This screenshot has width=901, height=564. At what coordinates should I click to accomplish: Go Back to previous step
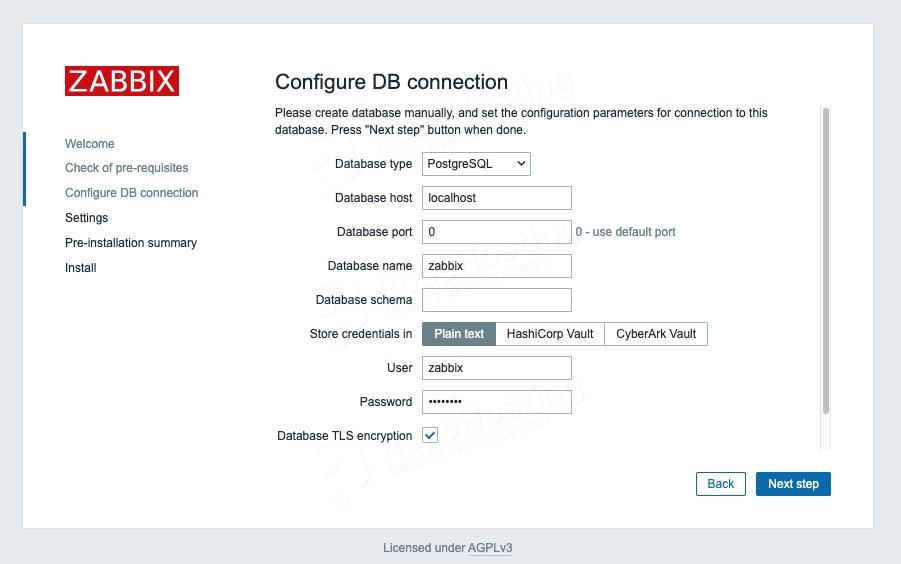(x=721, y=484)
